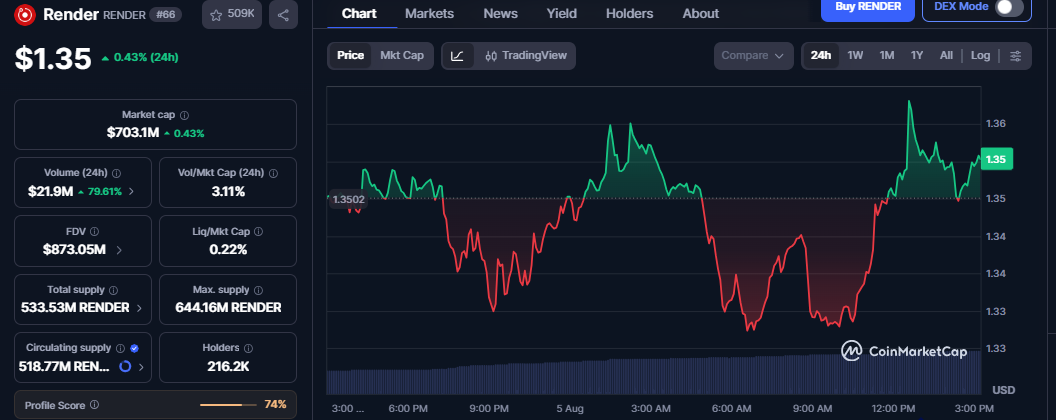Click the 1.3502 opening price label
Image resolution: width=1056 pixels, height=420 pixels.
349,199
